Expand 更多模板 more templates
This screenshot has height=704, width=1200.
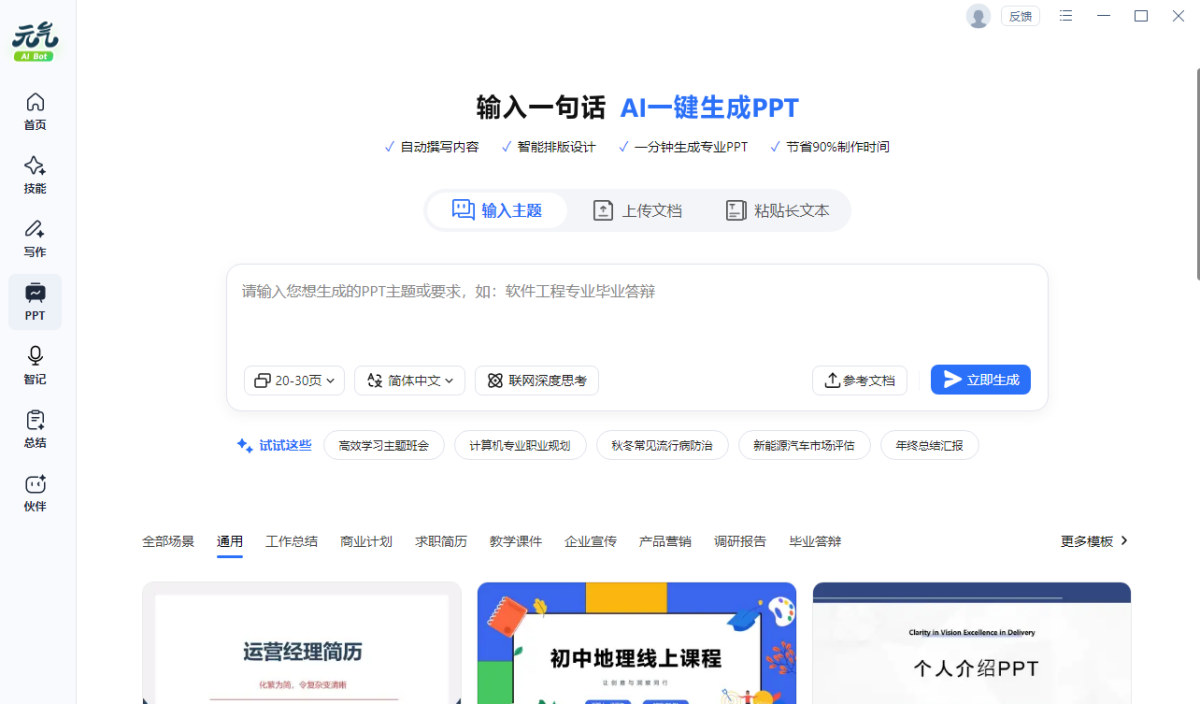1094,541
